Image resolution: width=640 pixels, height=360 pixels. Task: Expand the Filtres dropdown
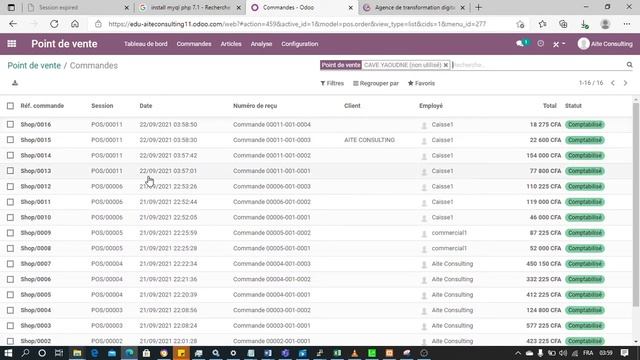pos(332,83)
